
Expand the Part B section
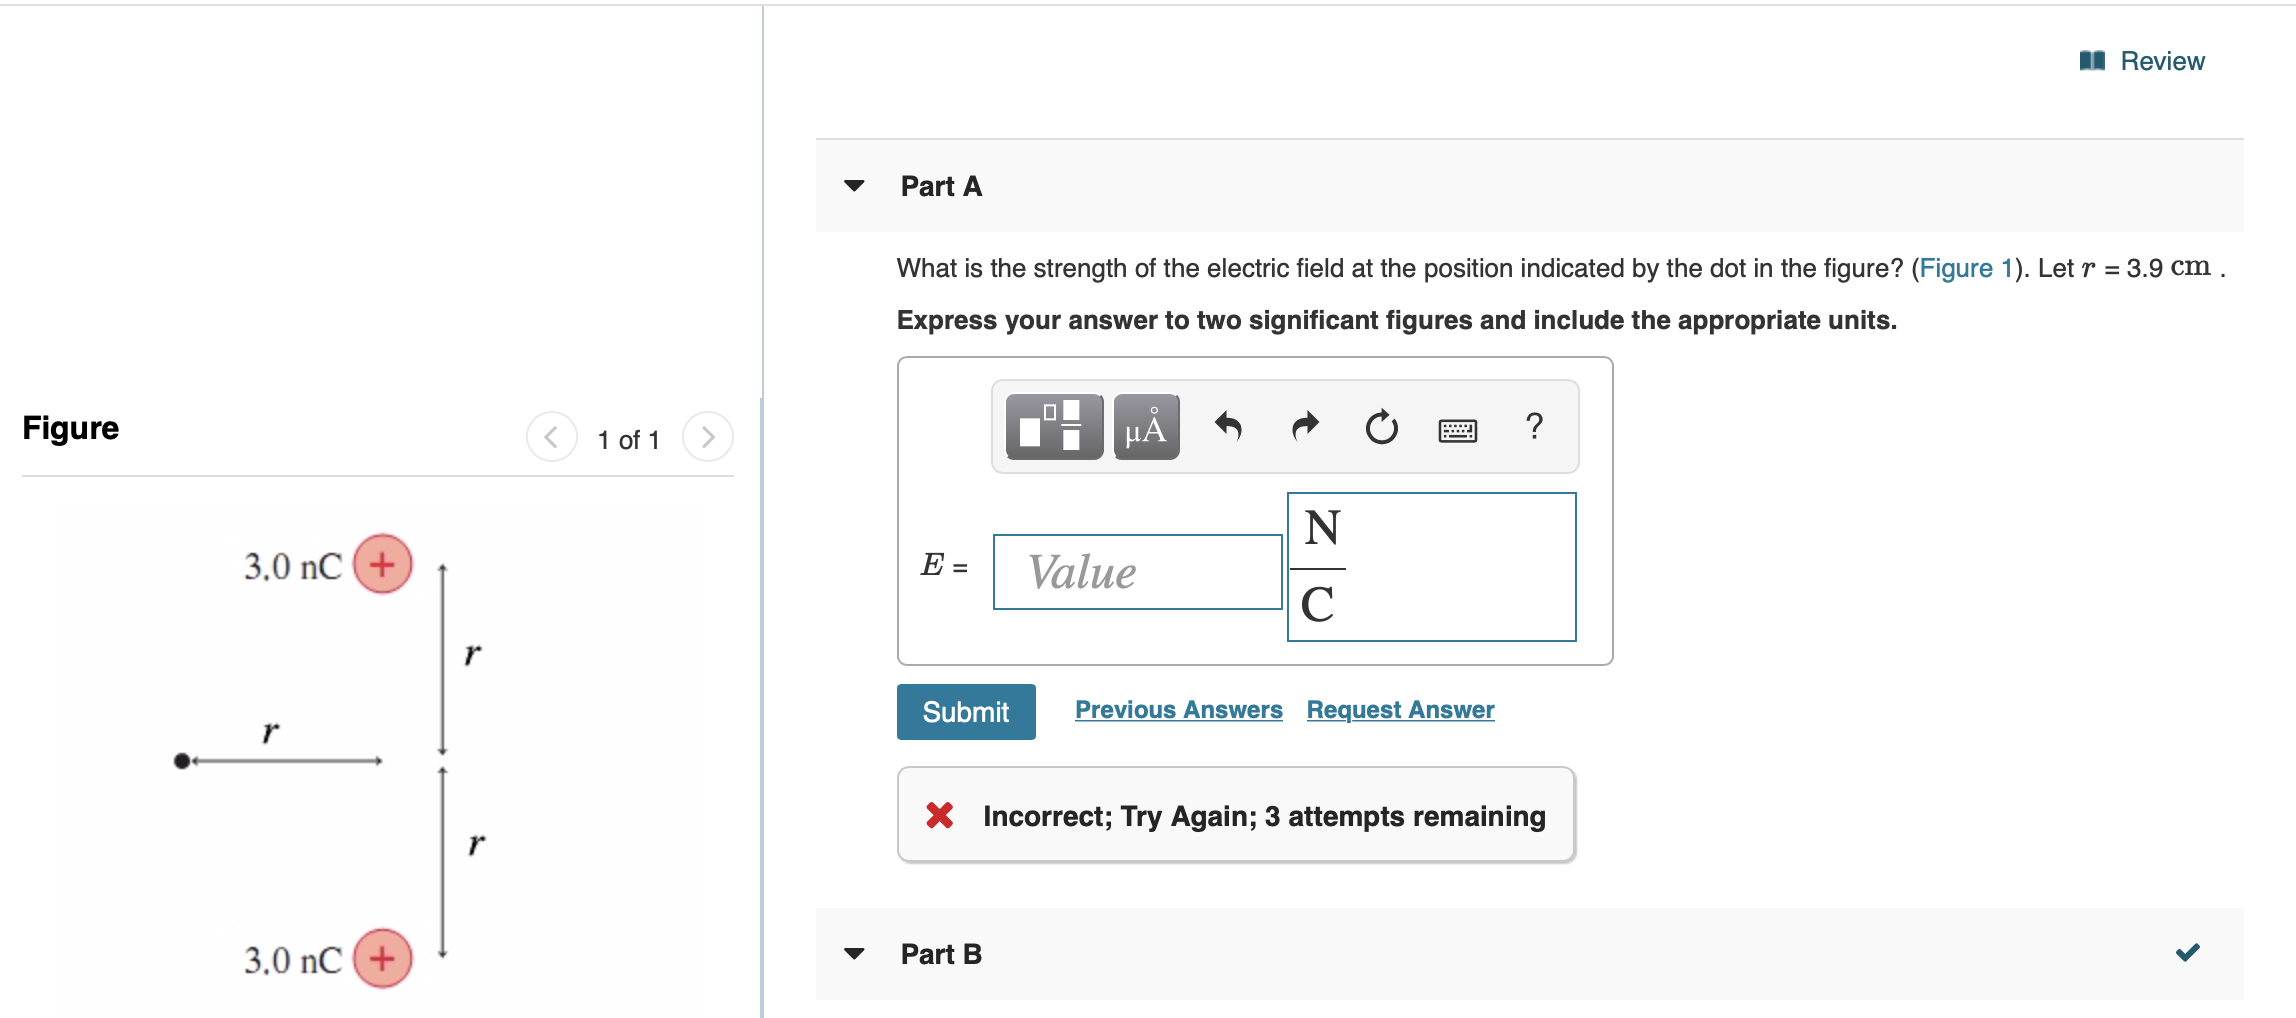pyautogui.click(x=854, y=954)
